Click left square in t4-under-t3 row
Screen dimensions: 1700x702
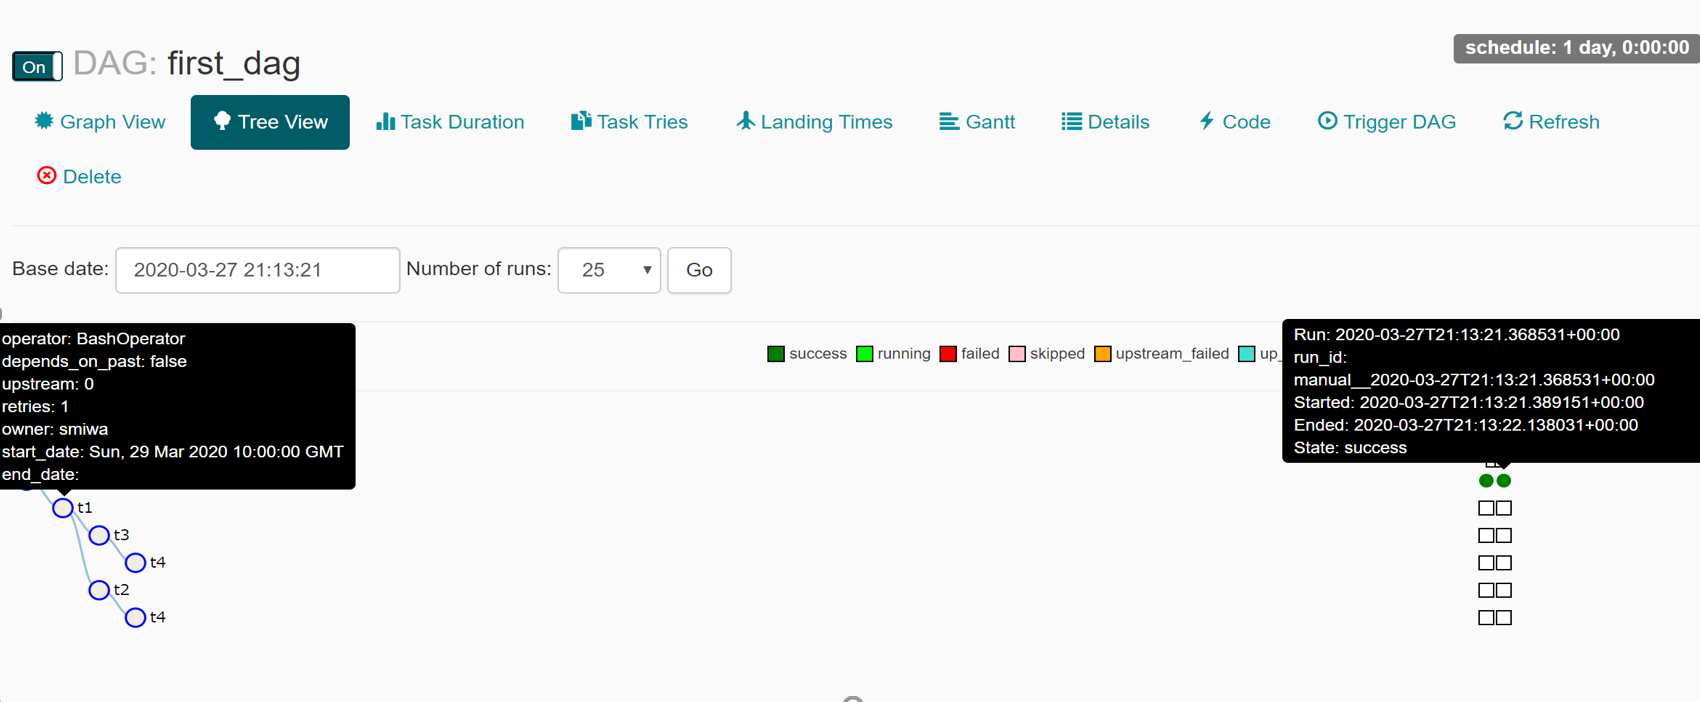coord(1486,563)
